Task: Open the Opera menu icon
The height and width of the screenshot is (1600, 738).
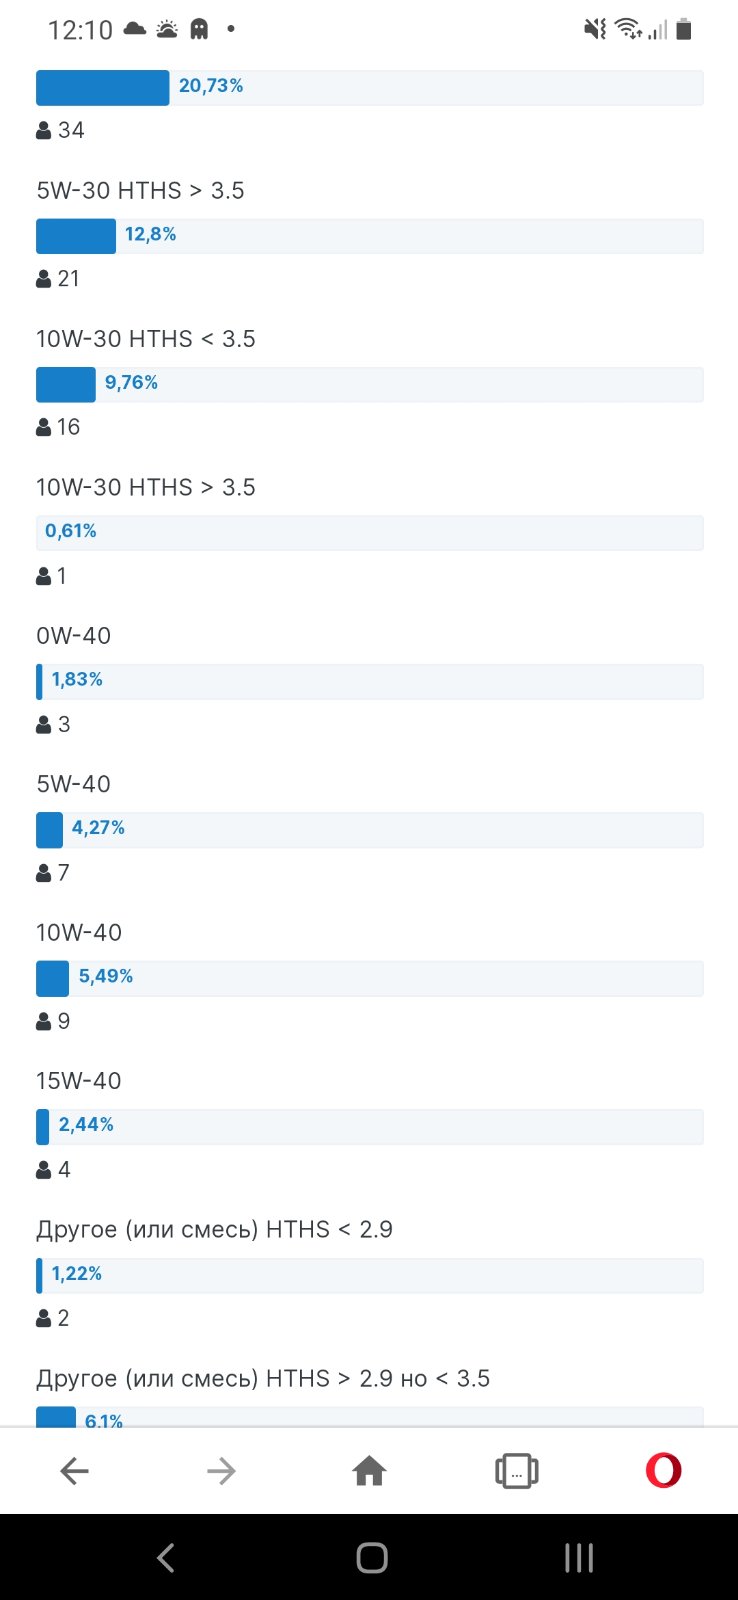Action: point(663,1471)
